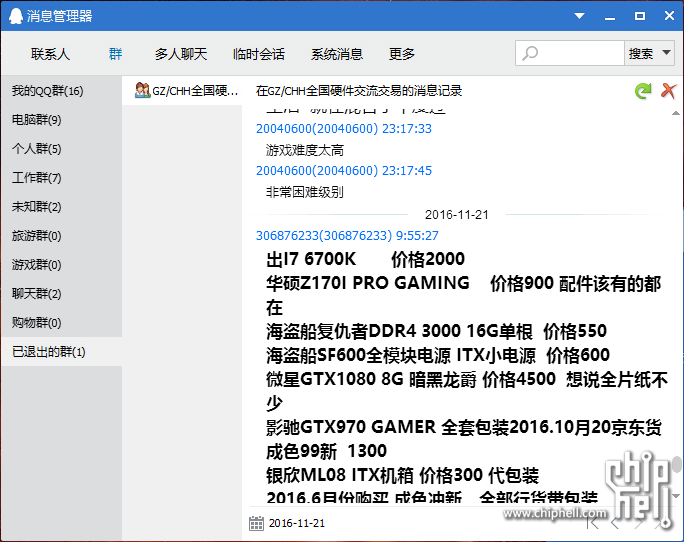The height and width of the screenshot is (542, 684).
Task: Select 购物群(0) category
Action: coord(62,322)
